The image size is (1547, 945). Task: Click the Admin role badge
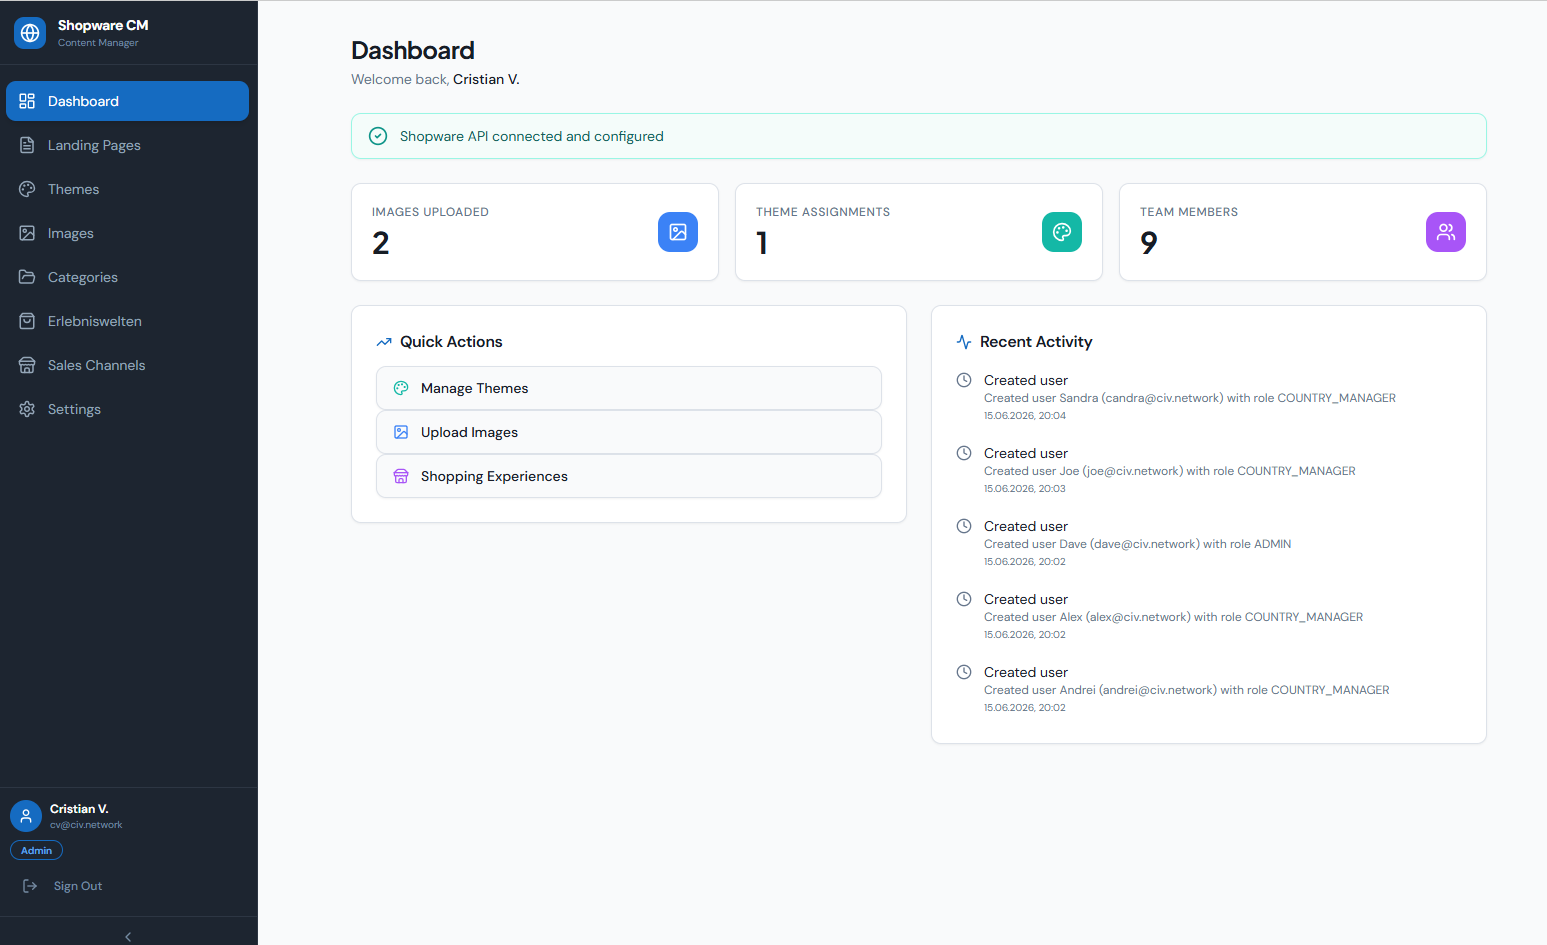[x=36, y=850]
